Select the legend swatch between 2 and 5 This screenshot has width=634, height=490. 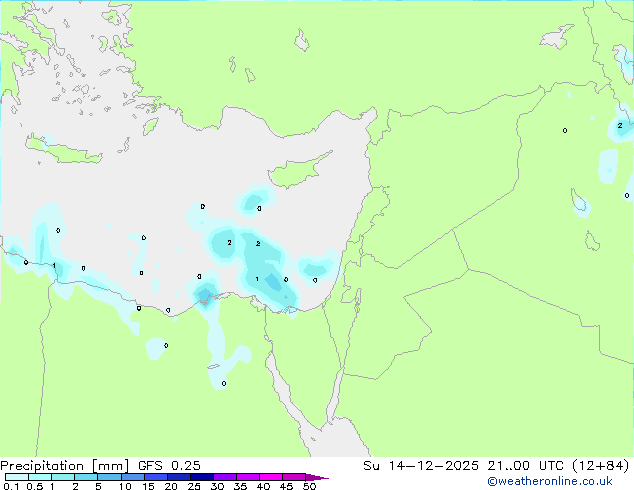click(x=86, y=477)
